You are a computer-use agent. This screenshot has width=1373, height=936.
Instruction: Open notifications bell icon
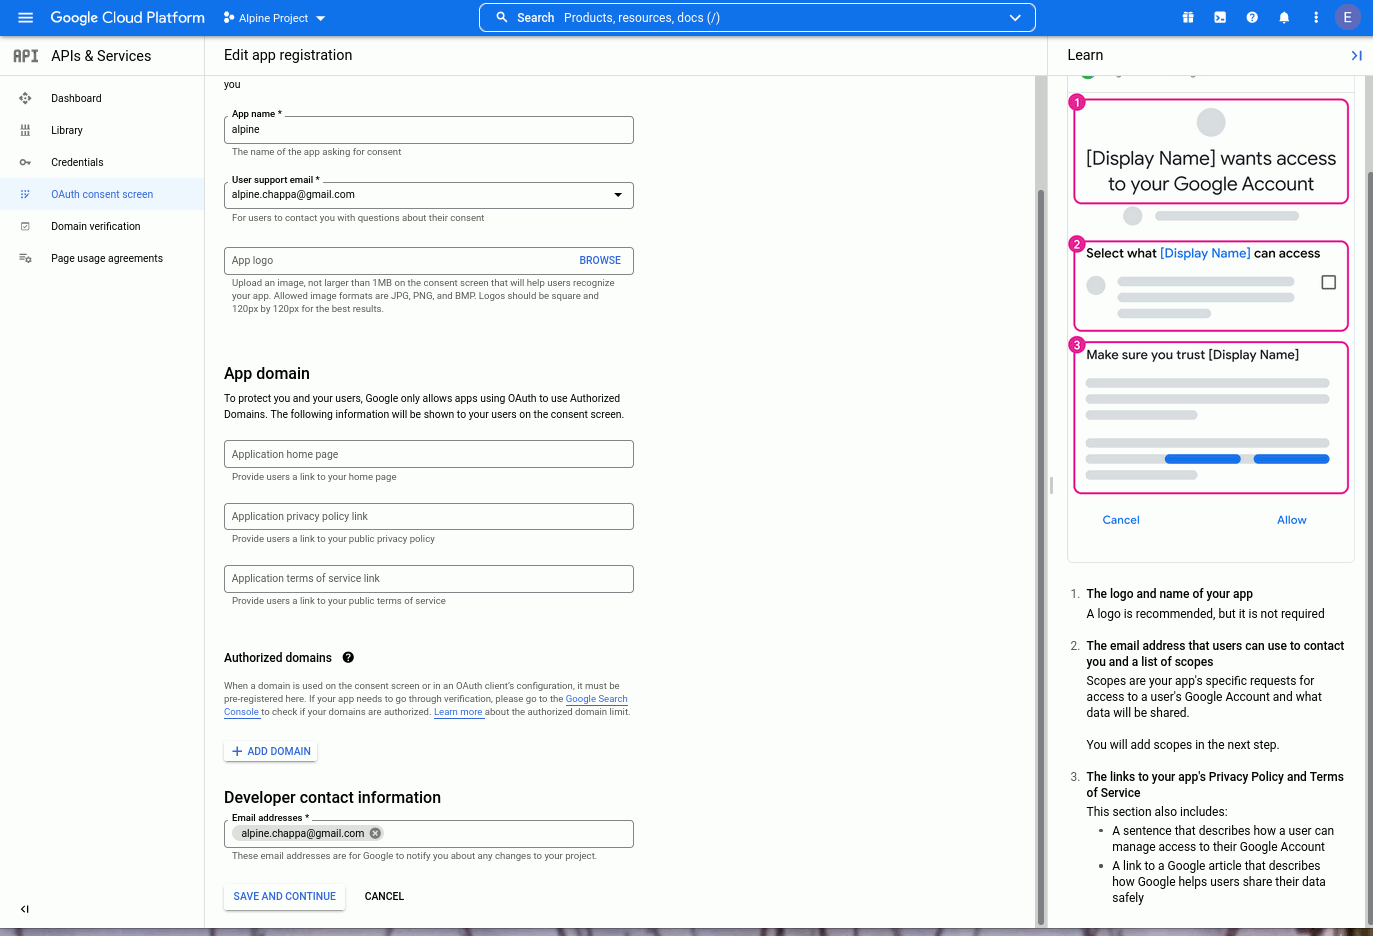1284,18
